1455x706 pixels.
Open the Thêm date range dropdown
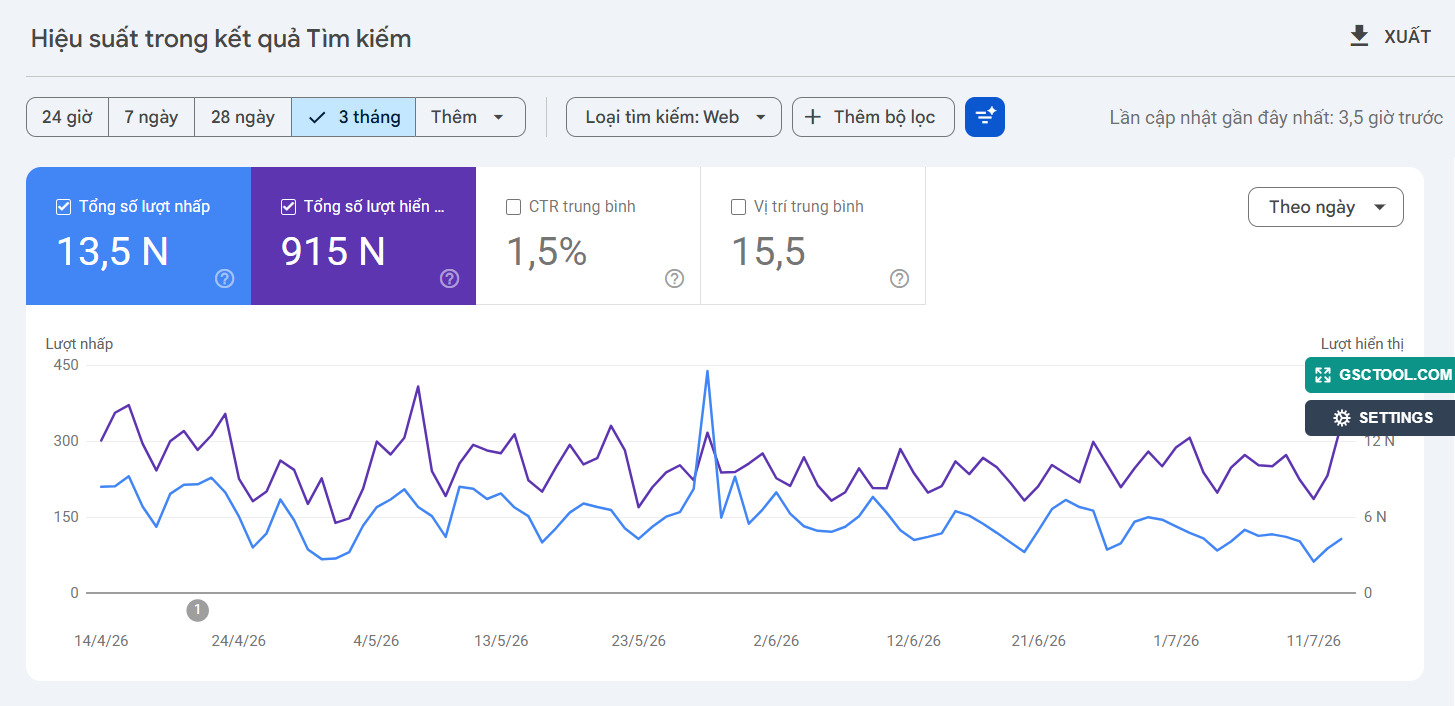tap(470, 117)
